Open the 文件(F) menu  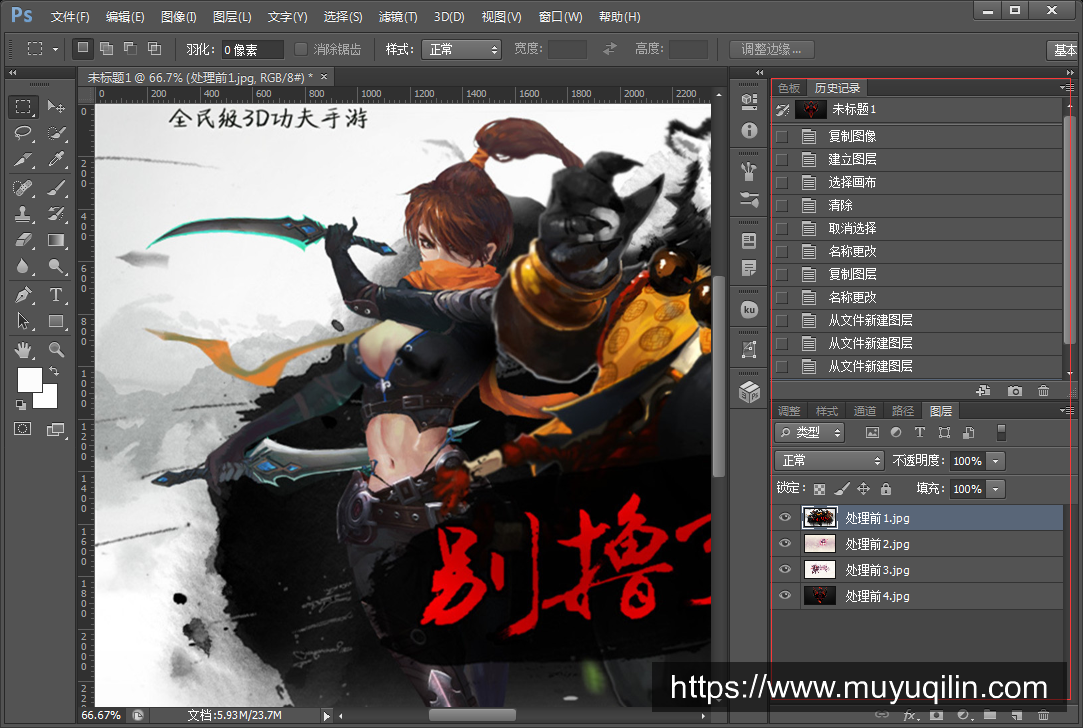(x=70, y=17)
